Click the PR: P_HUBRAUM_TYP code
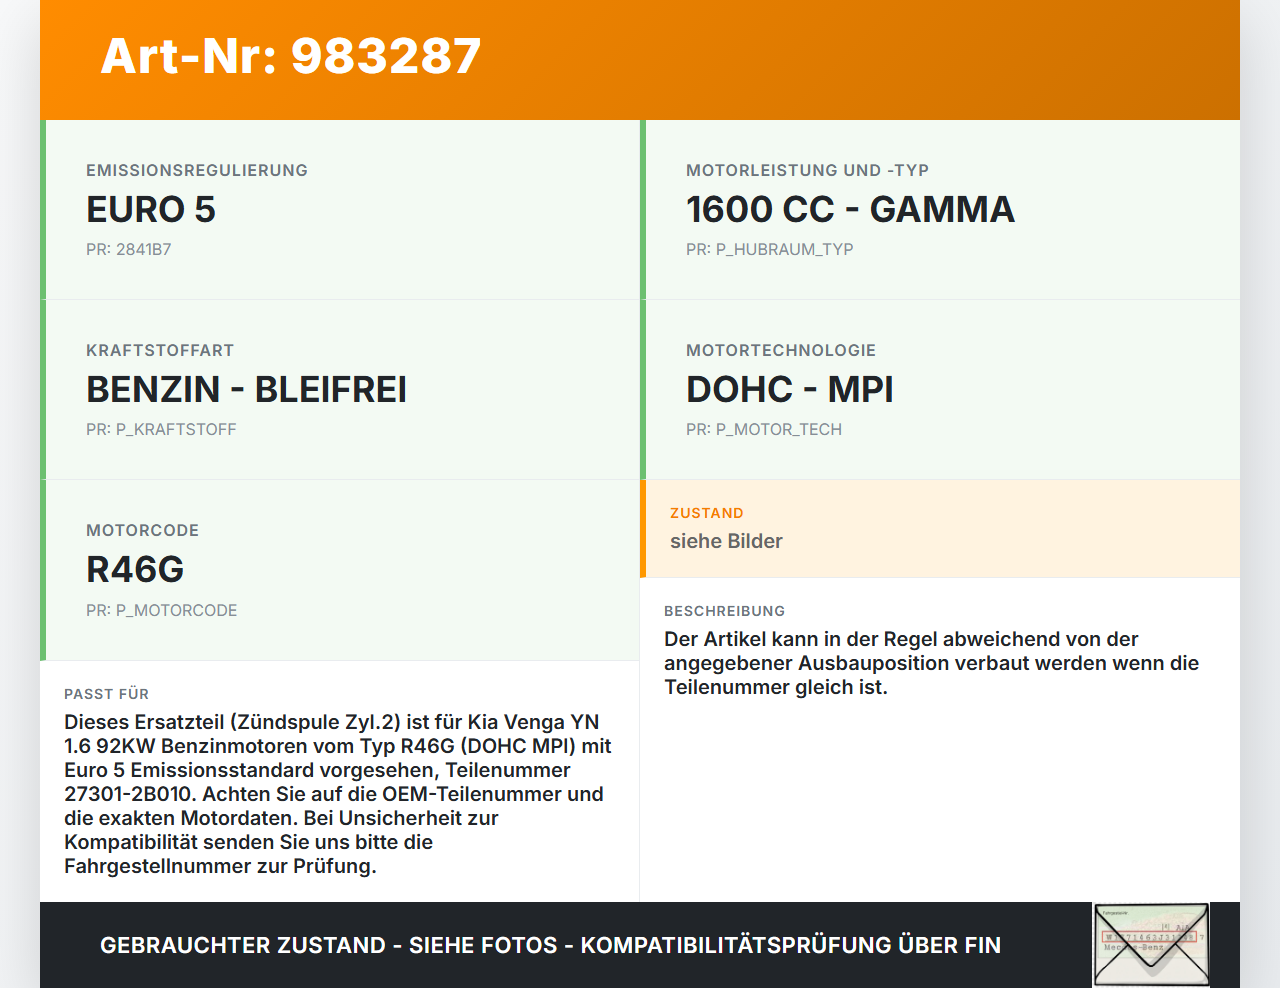This screenshot has height=988, width=1280. coord(769,249)
